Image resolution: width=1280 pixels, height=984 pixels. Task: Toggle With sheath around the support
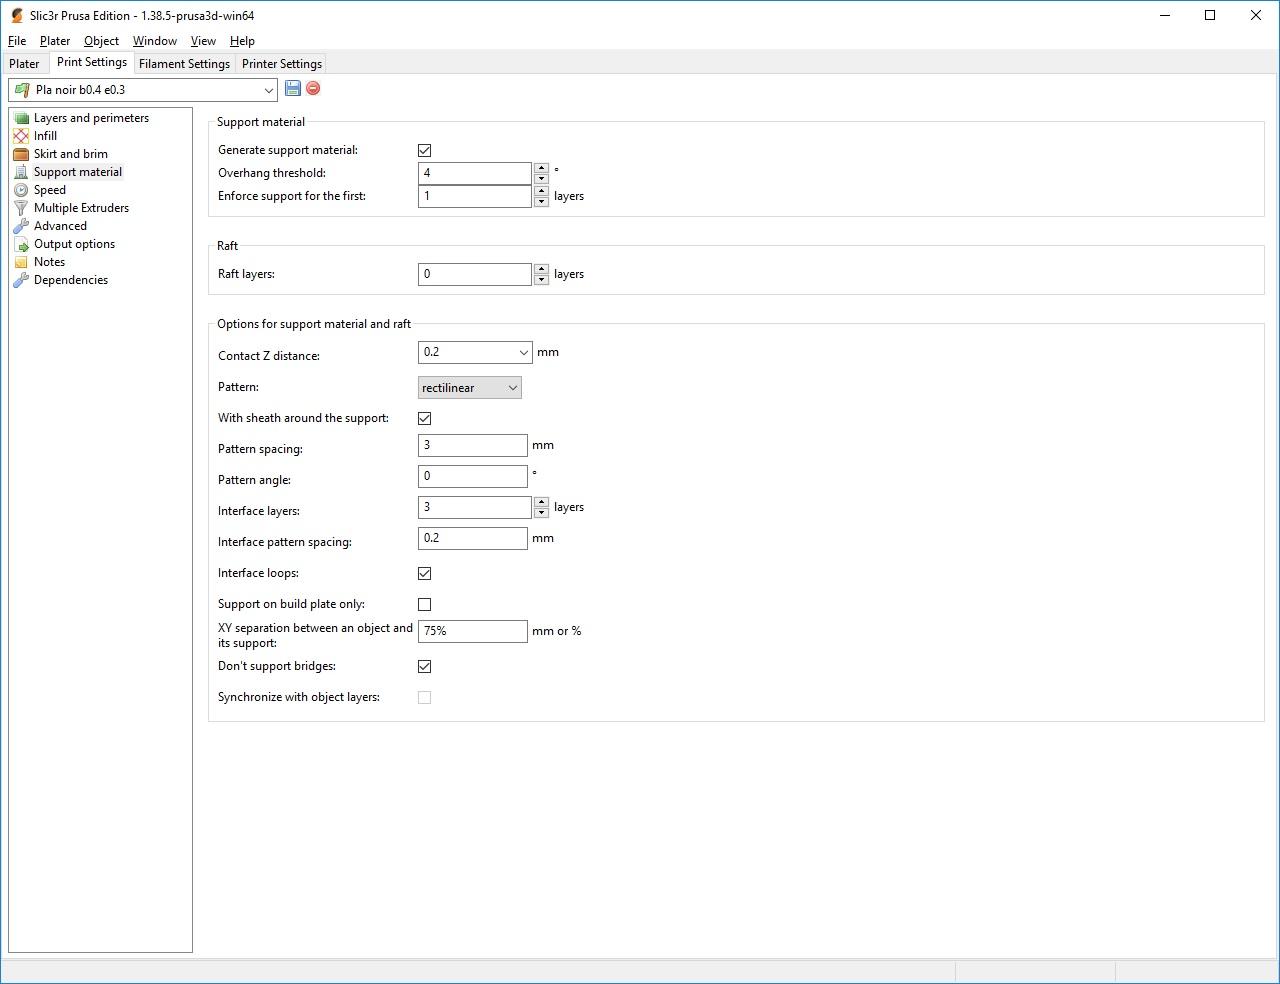point(424,418)
